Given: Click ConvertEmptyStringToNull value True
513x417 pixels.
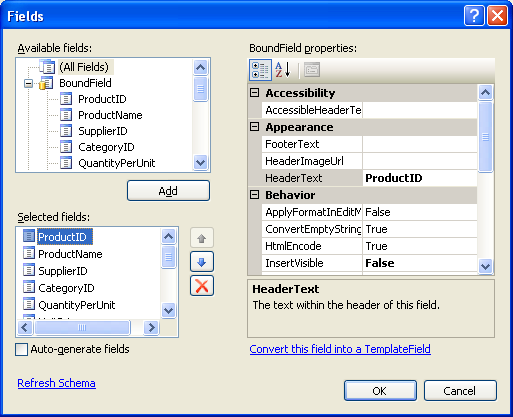Looking at the screenshot, I should point(420,229).
